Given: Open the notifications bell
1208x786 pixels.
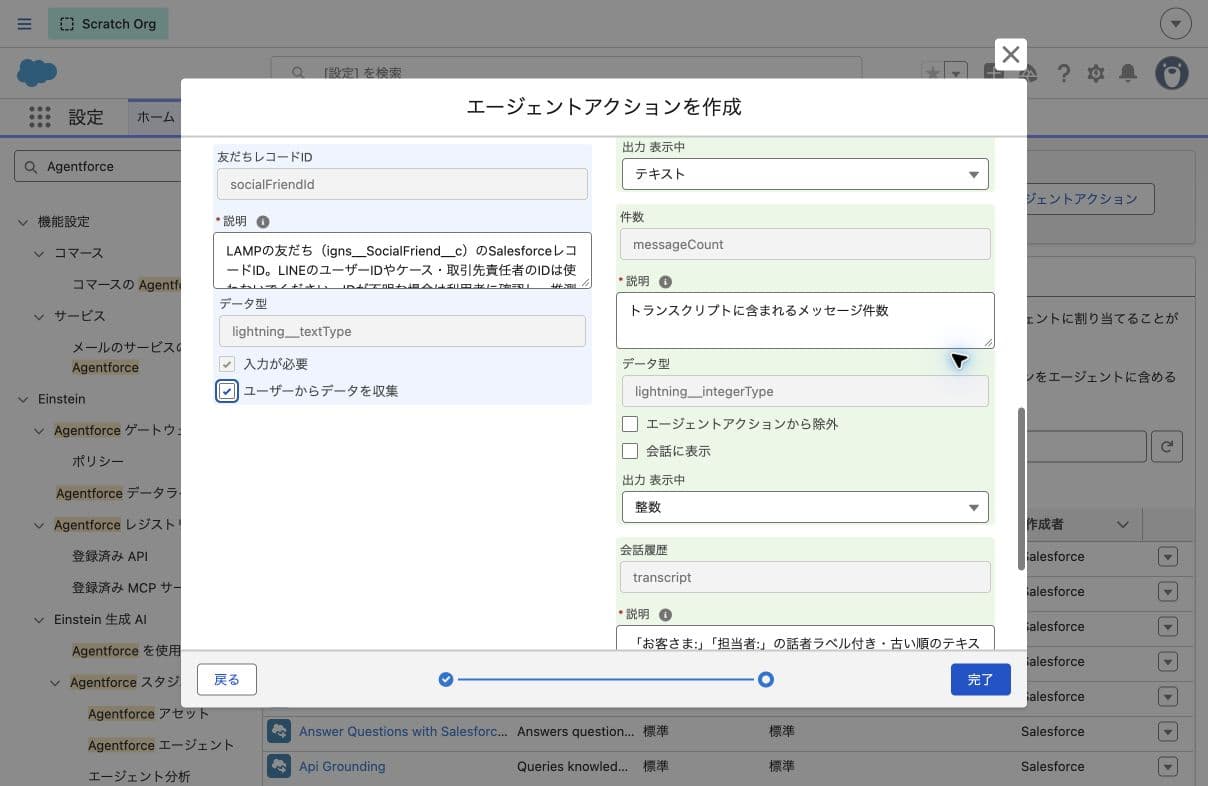Looking at the screenshot, I should [x=1128, y=73].
